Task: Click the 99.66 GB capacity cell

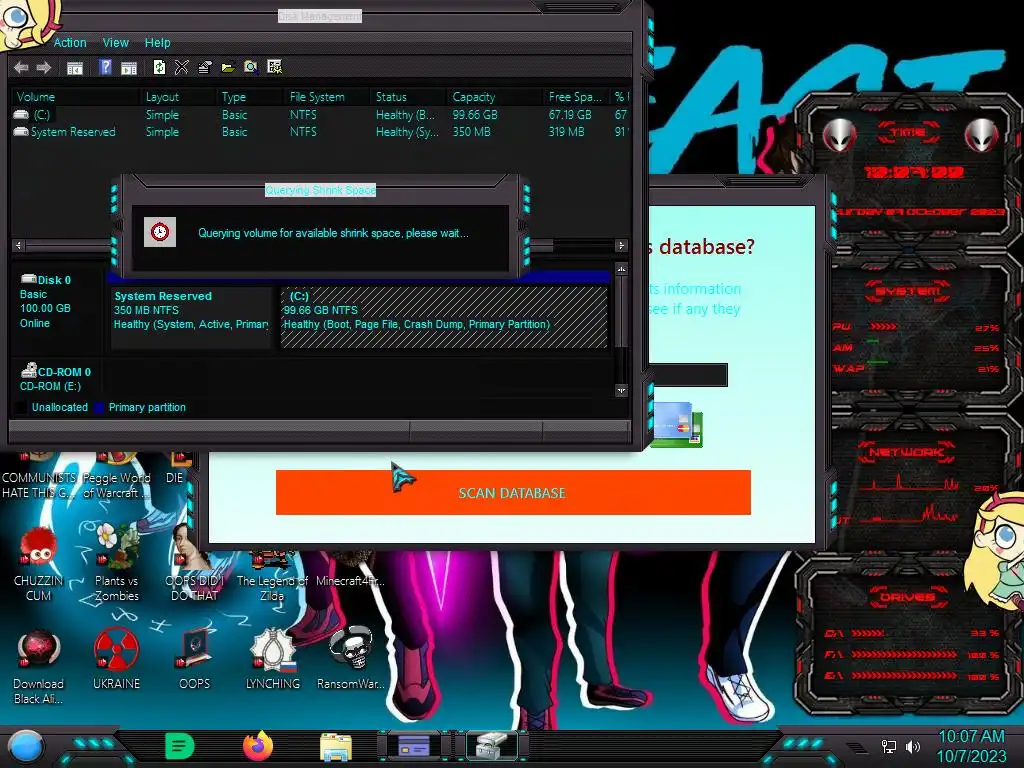Action: point(475,114)
